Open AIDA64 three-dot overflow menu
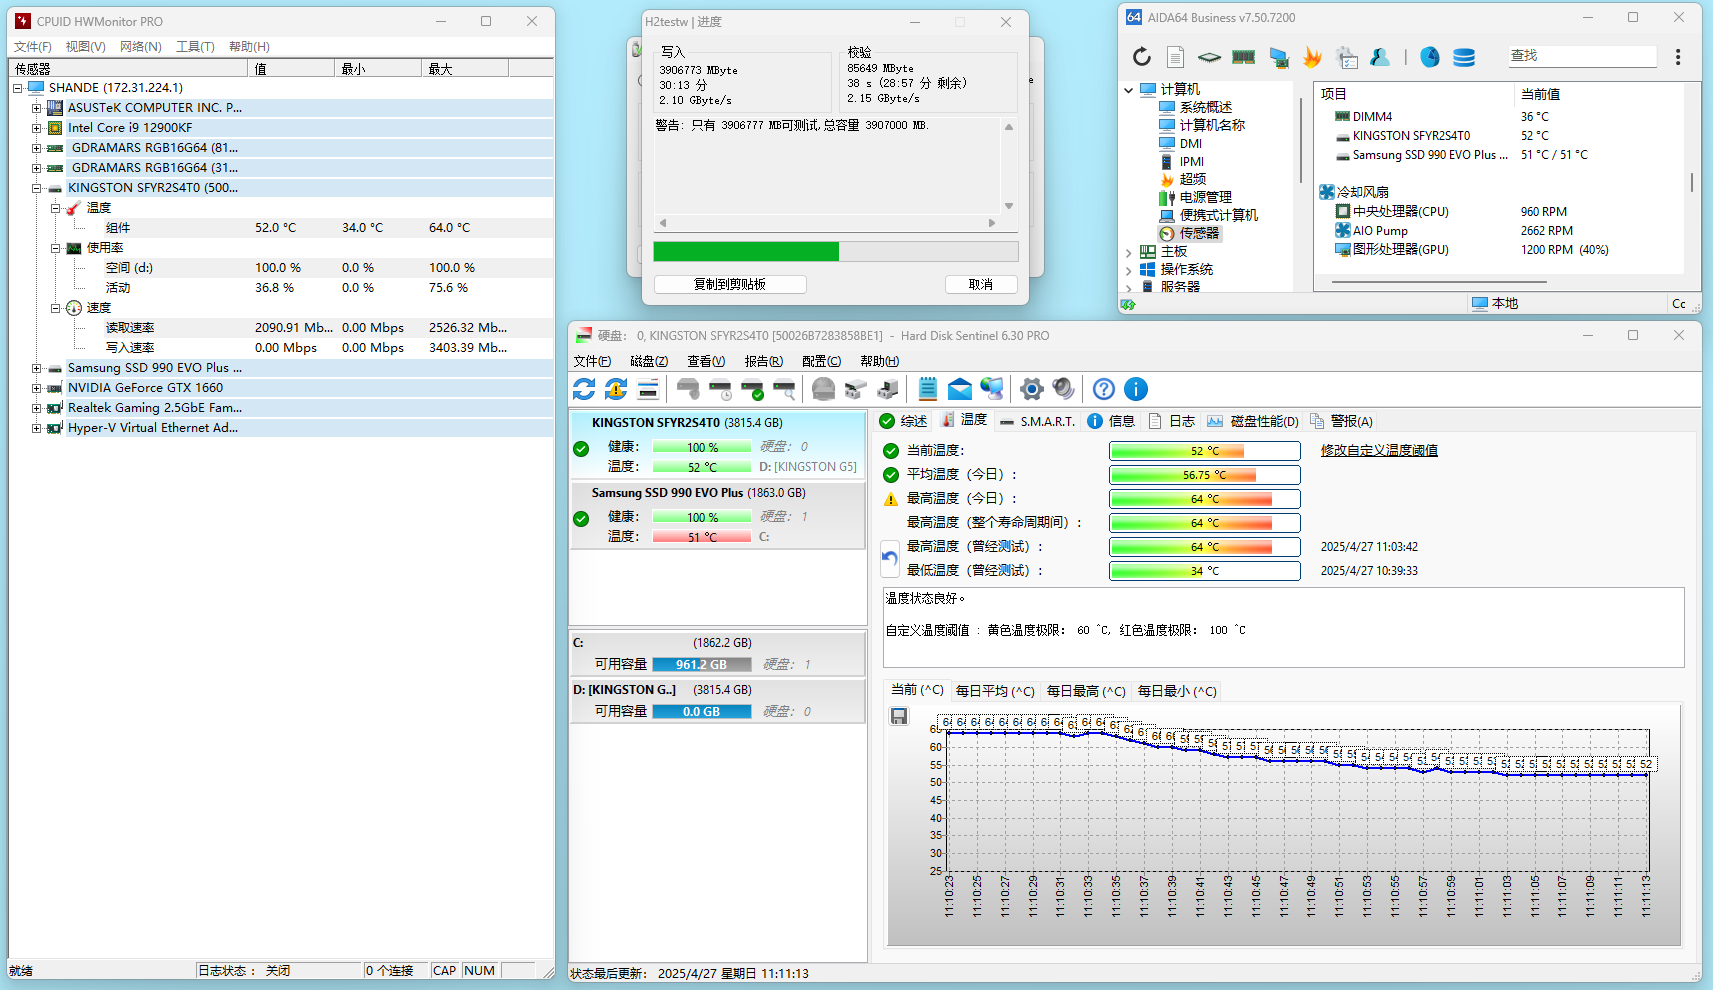 point(1678,57)
